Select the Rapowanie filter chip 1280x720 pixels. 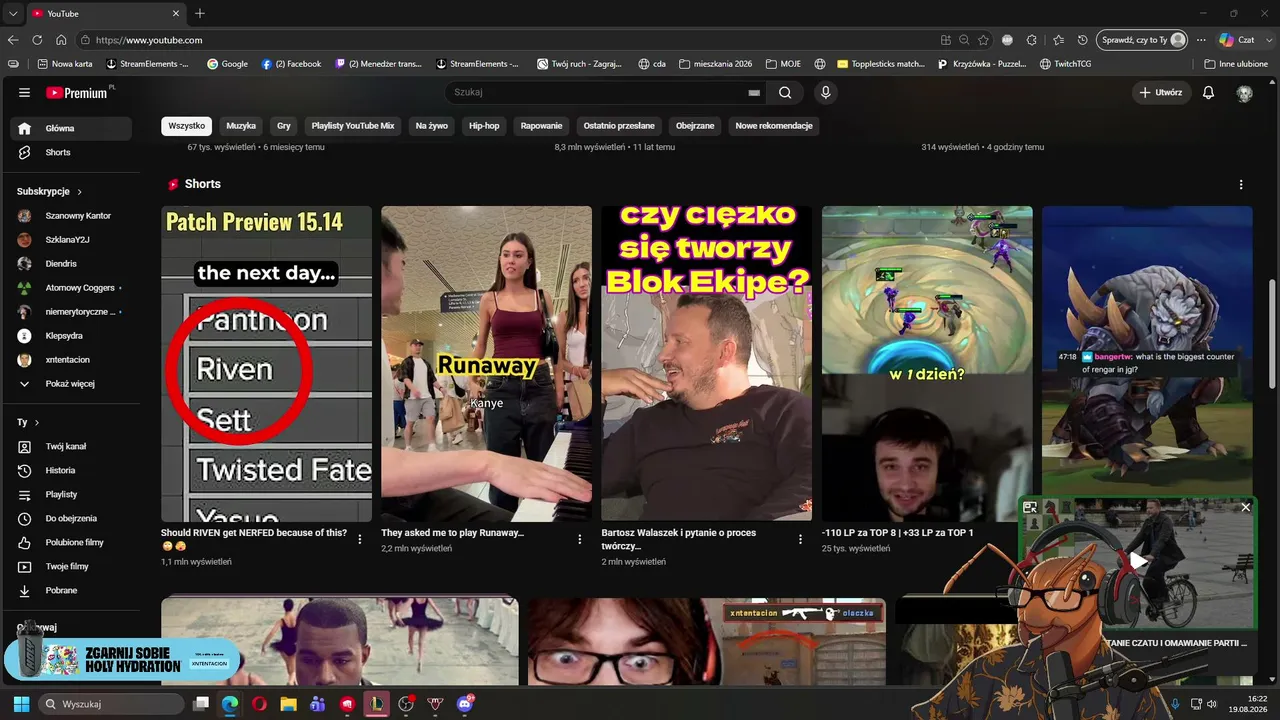point(542,126)
